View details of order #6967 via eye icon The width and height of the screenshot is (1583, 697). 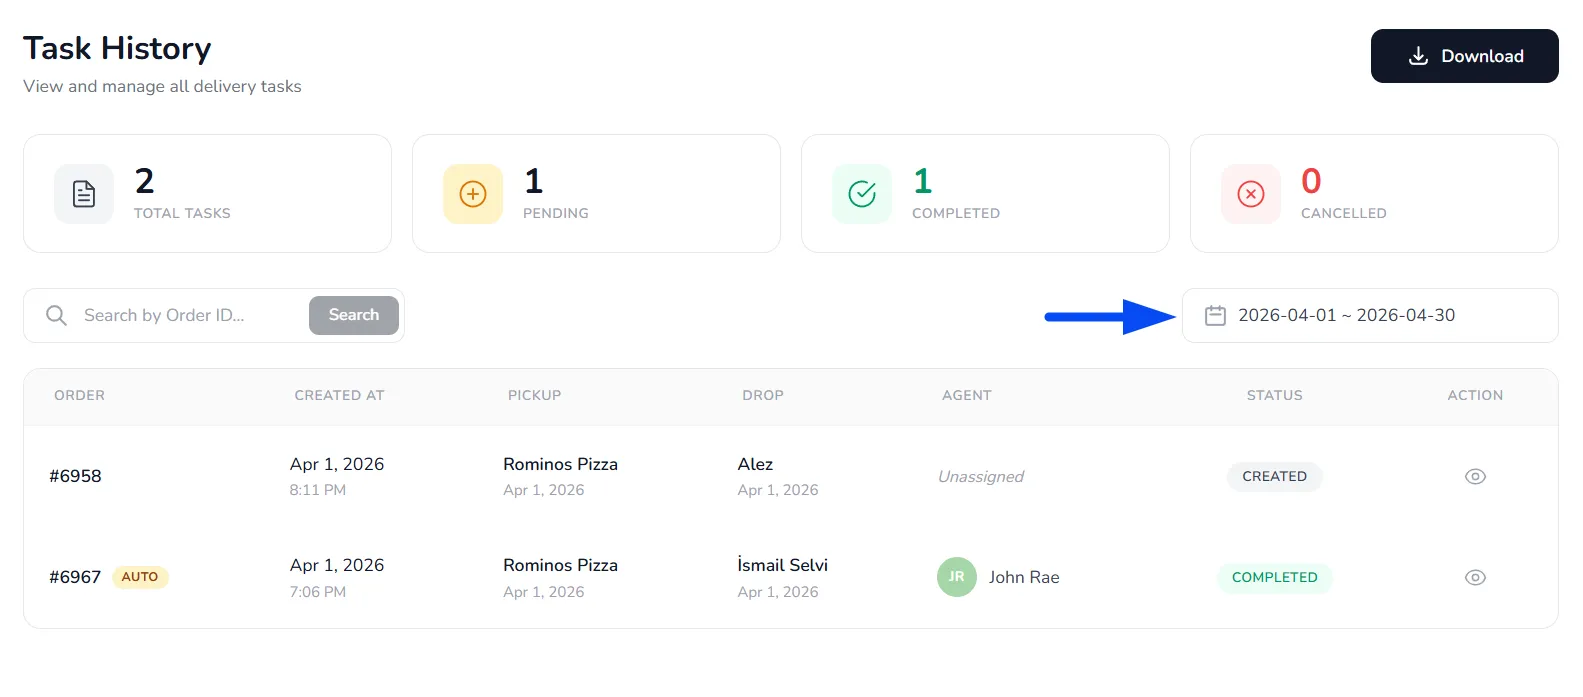1475,577
